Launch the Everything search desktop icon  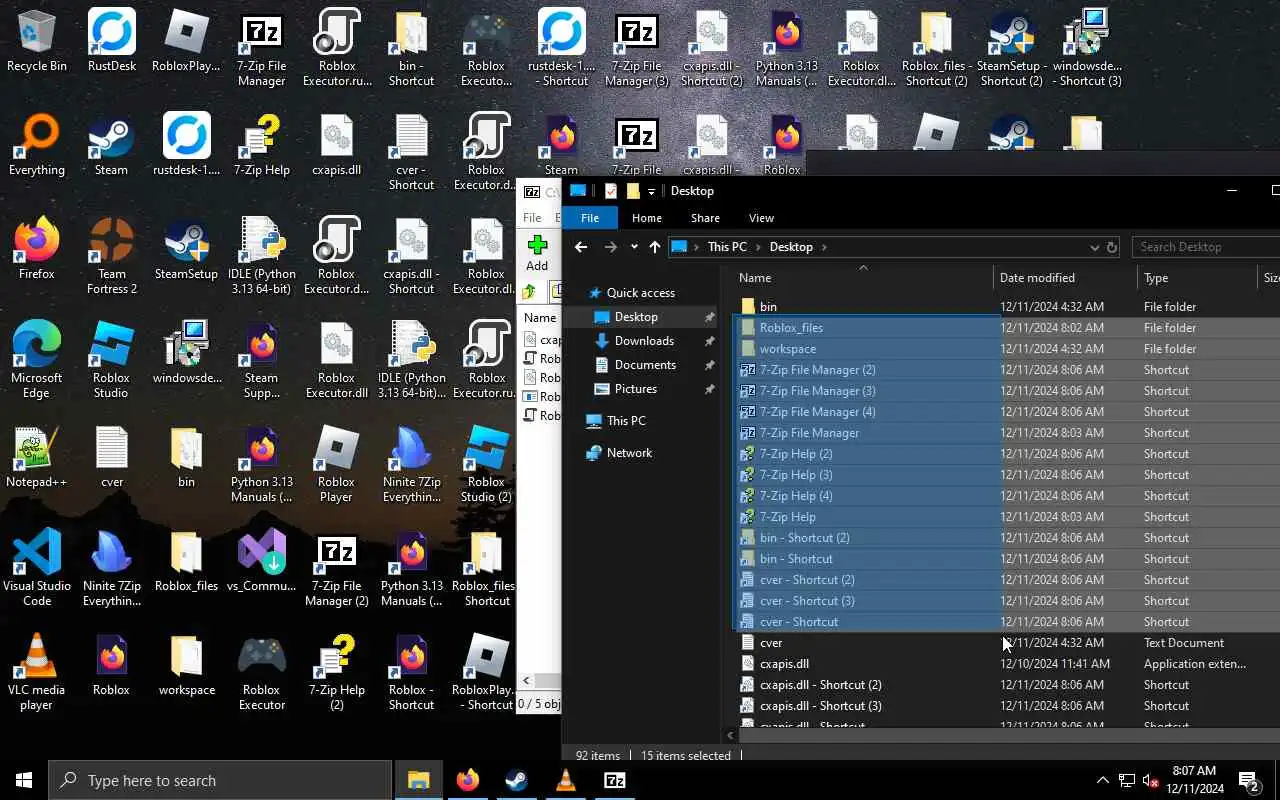pyautogui.click(x=37, y=146)
